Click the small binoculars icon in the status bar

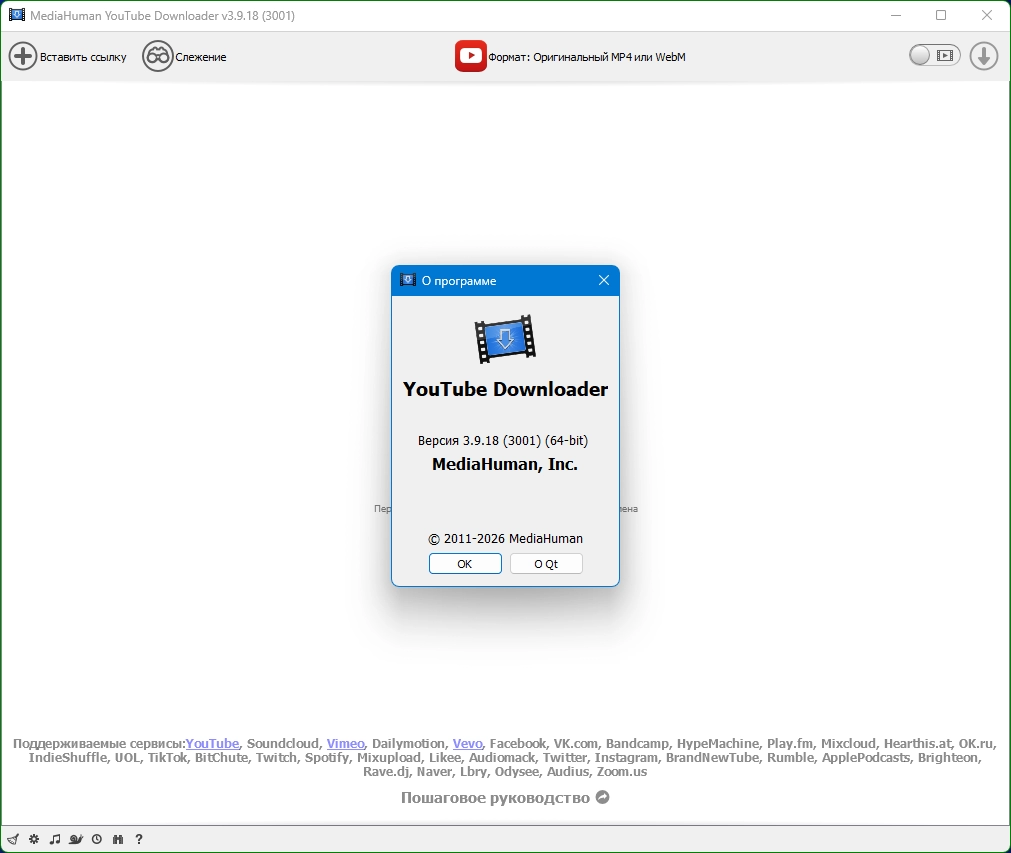118,839
